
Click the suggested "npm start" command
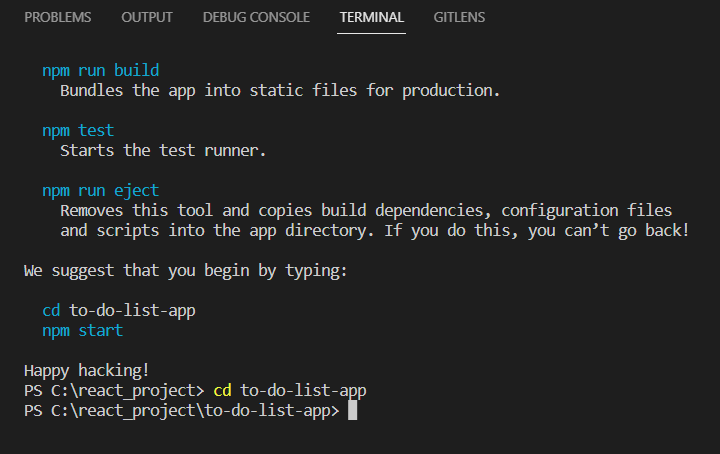coord(82,330)
